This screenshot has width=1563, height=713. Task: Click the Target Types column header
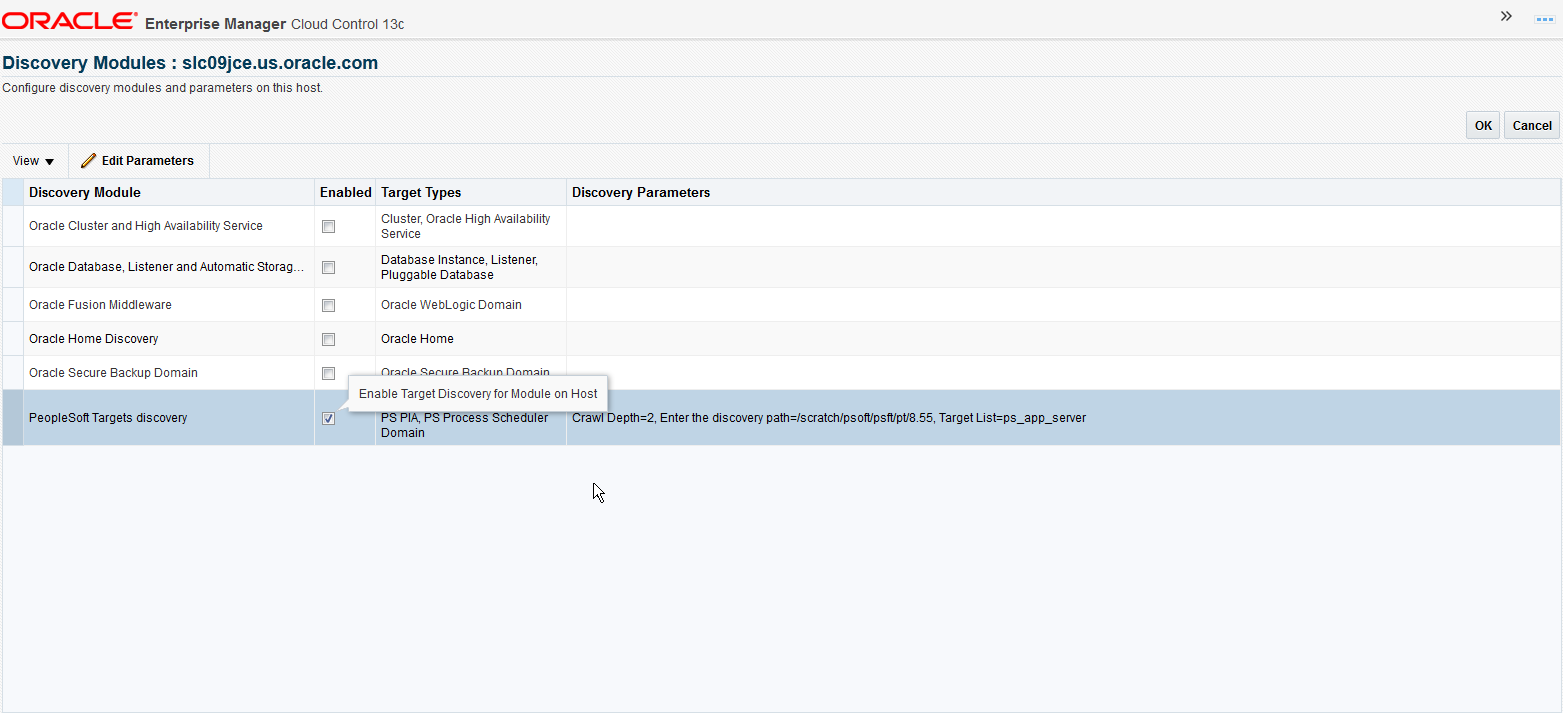click(471, 192)
